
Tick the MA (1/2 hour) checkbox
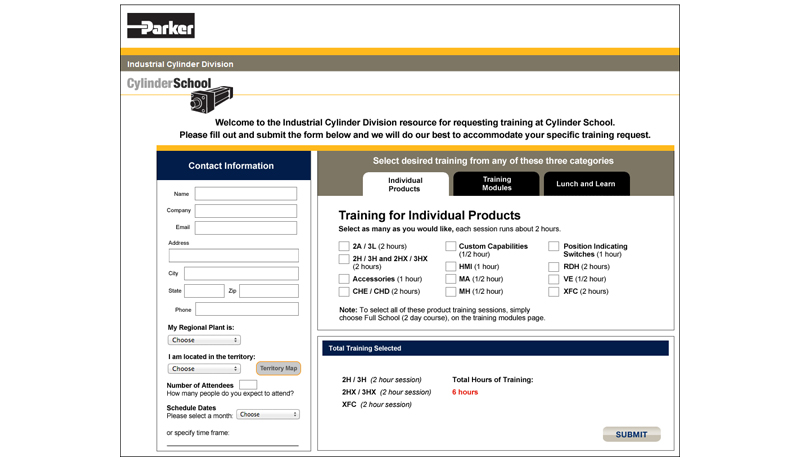click(451, 279)
